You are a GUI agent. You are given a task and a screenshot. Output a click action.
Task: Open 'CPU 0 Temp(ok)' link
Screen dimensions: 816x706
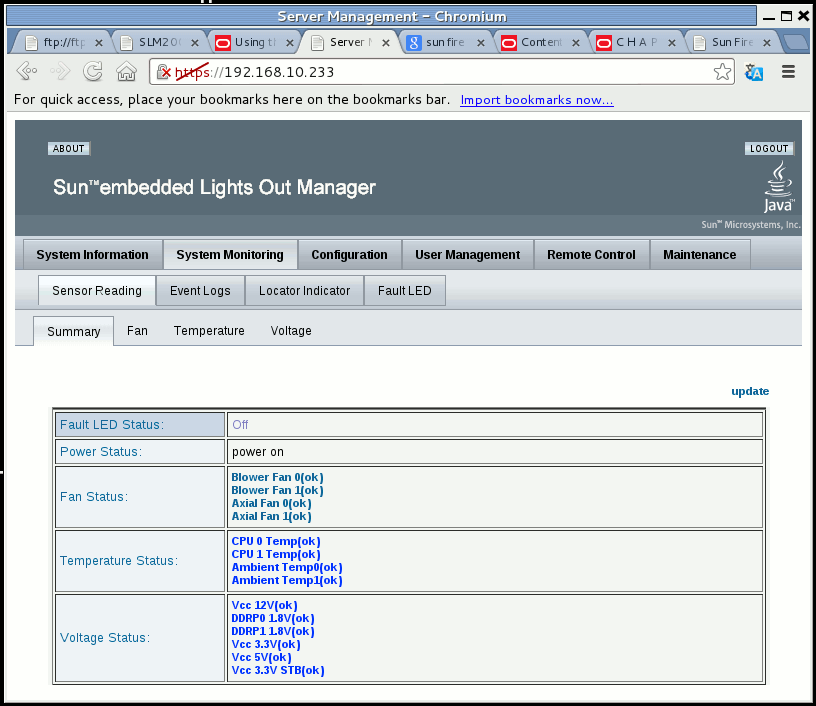click(276, 541)
